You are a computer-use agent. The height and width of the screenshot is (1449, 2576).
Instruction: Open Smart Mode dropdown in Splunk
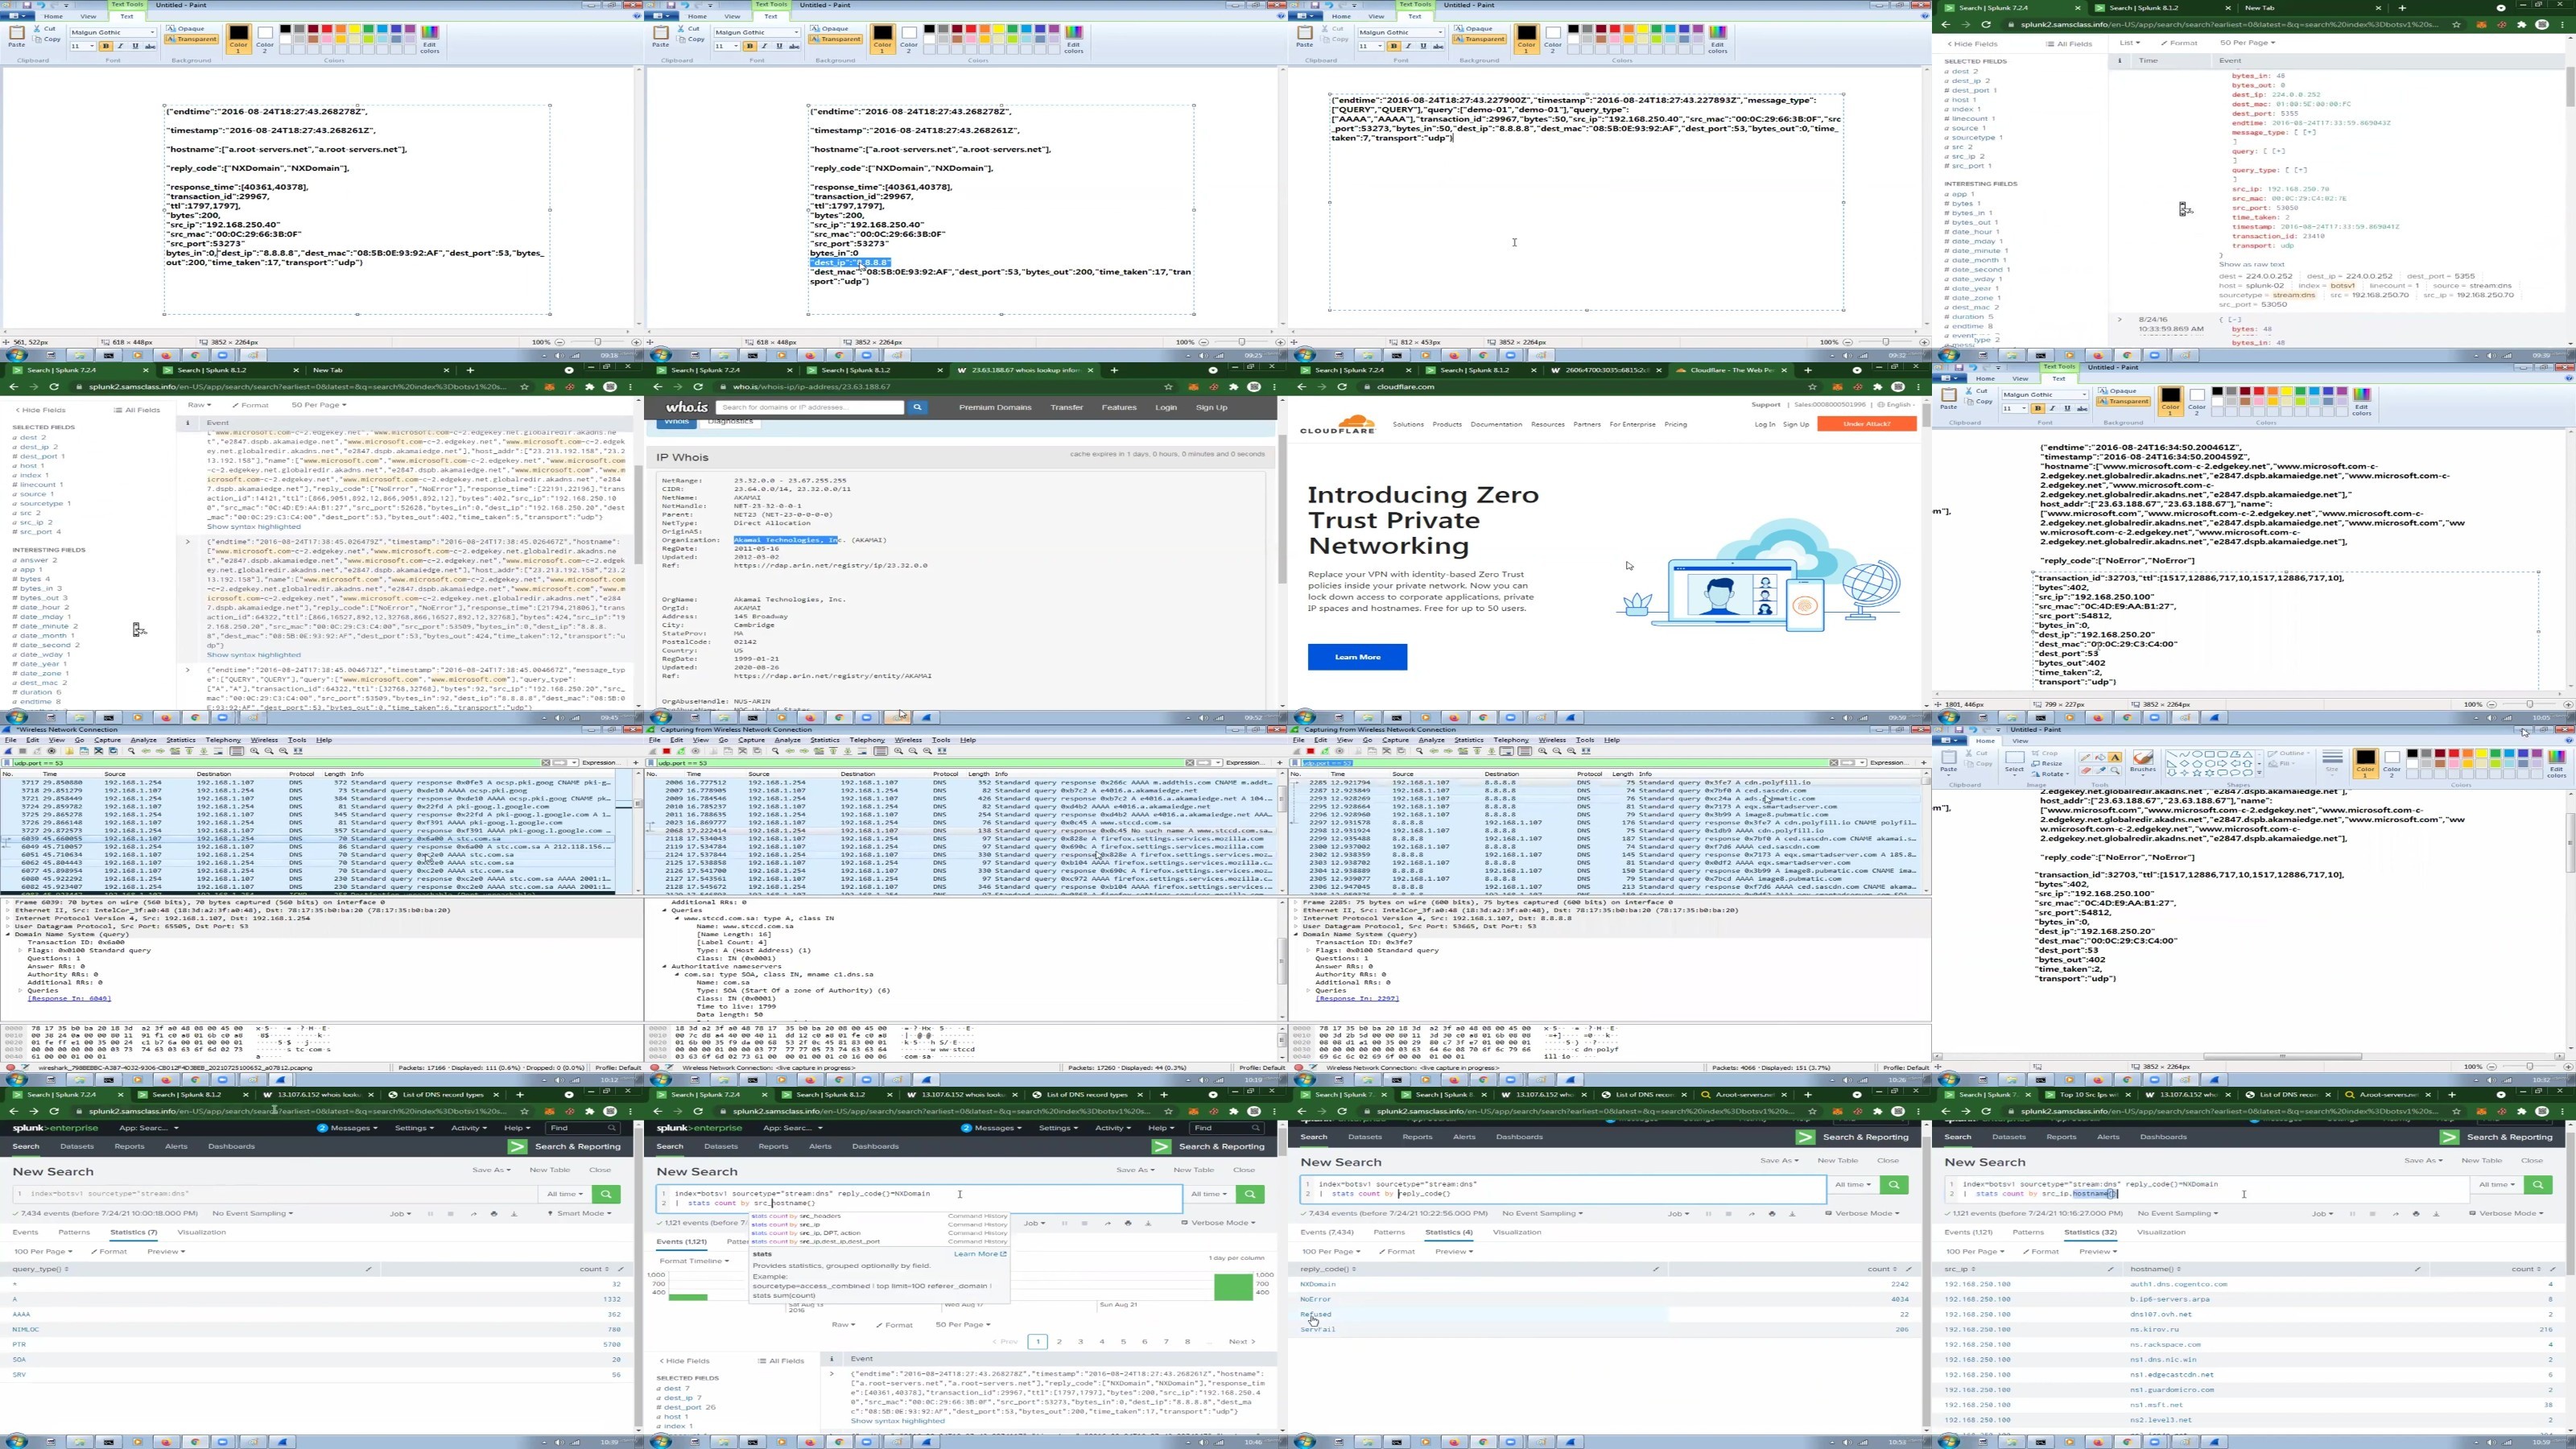click(x=580, y=1214)
